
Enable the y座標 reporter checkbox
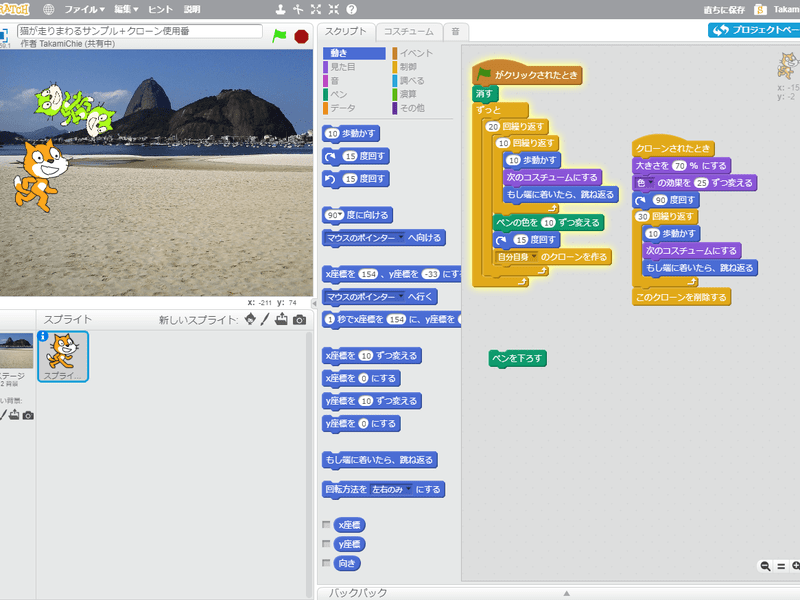point(326,544)
